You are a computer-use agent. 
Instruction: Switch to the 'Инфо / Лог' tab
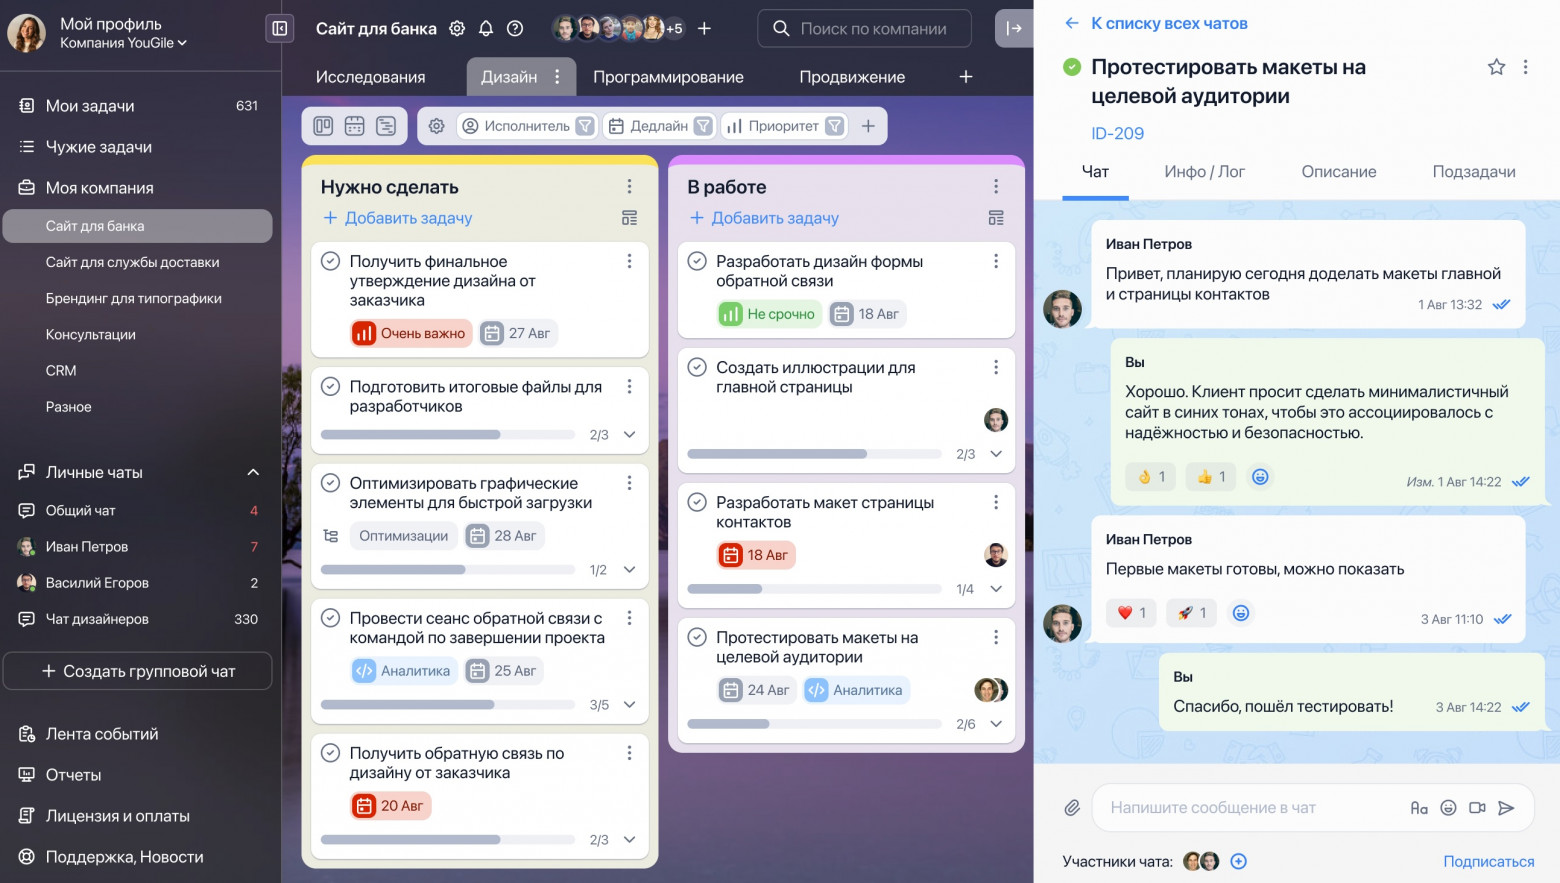[x=1204, y=171]
